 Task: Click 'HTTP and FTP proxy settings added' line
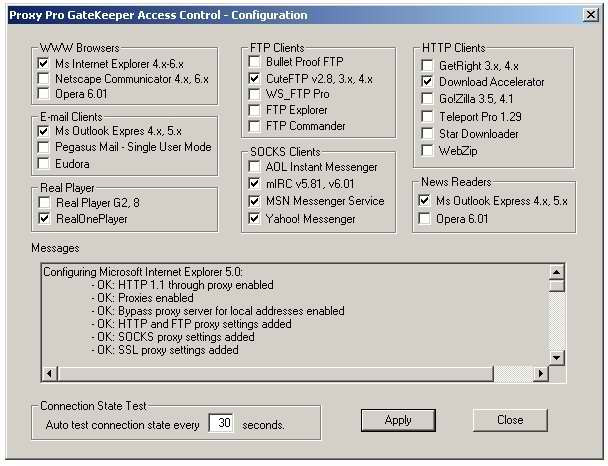pyautogui.click(x=192, y=324)
